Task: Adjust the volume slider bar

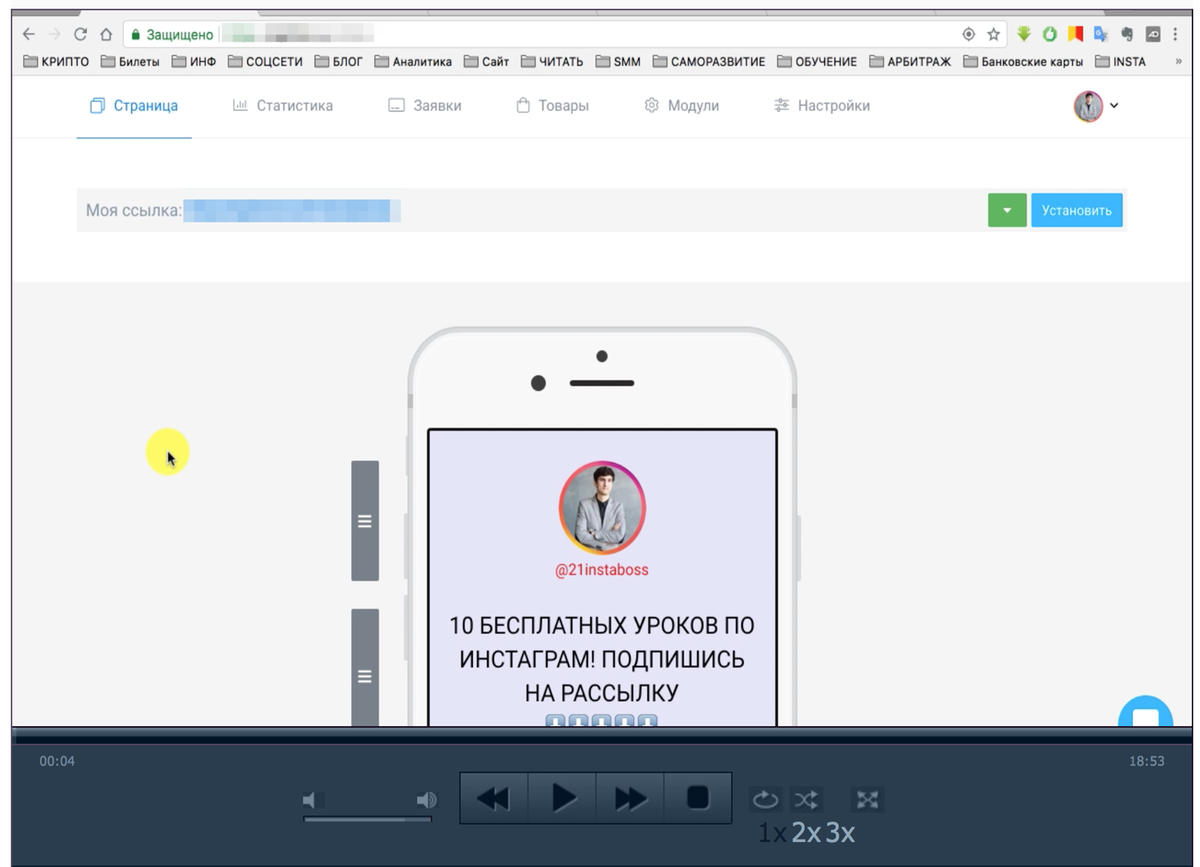Action: [x=367, y=819]
